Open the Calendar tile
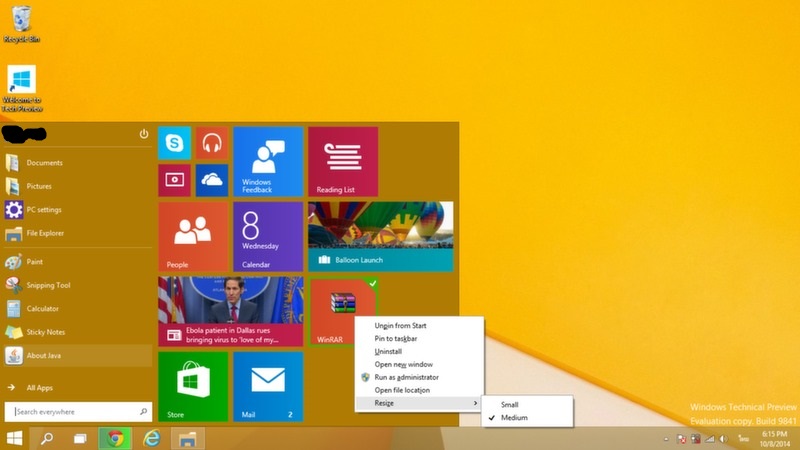Viewport: 800px width, 450px height. click(x=268, y=237)
